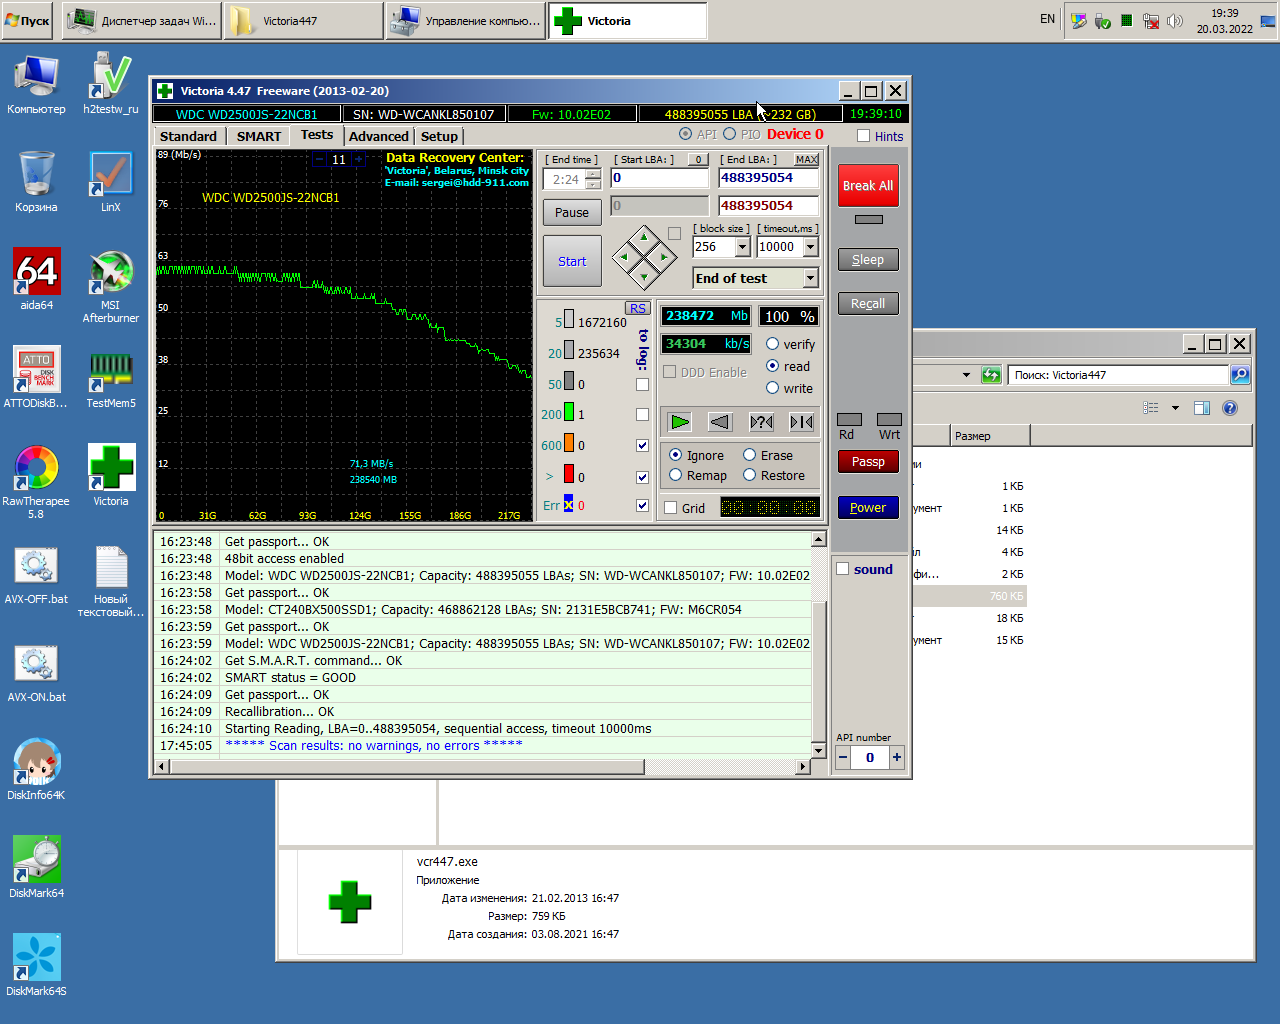The image size is (1280, 1024).
Task: Toggle the sound checkbox
Action: (x=843, y=569)
